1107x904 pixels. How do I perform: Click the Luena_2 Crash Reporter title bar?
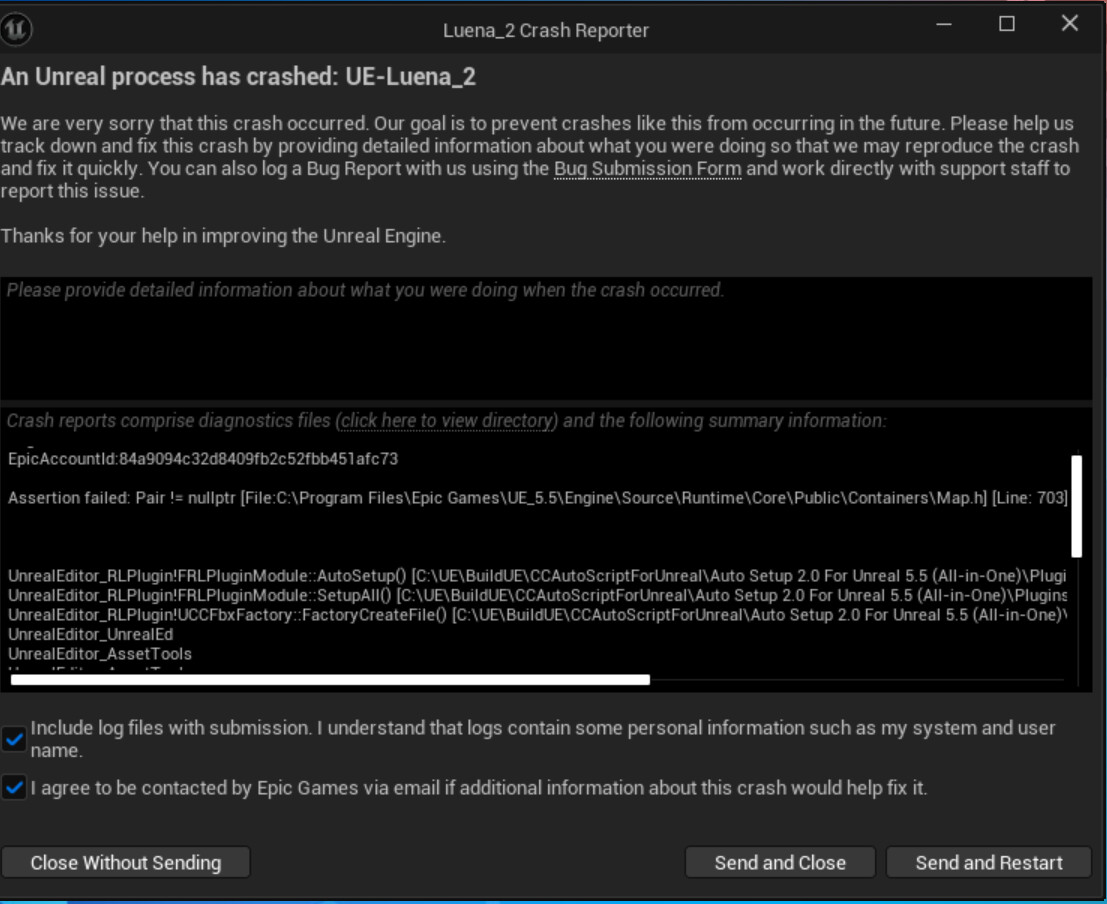(546, 30)
